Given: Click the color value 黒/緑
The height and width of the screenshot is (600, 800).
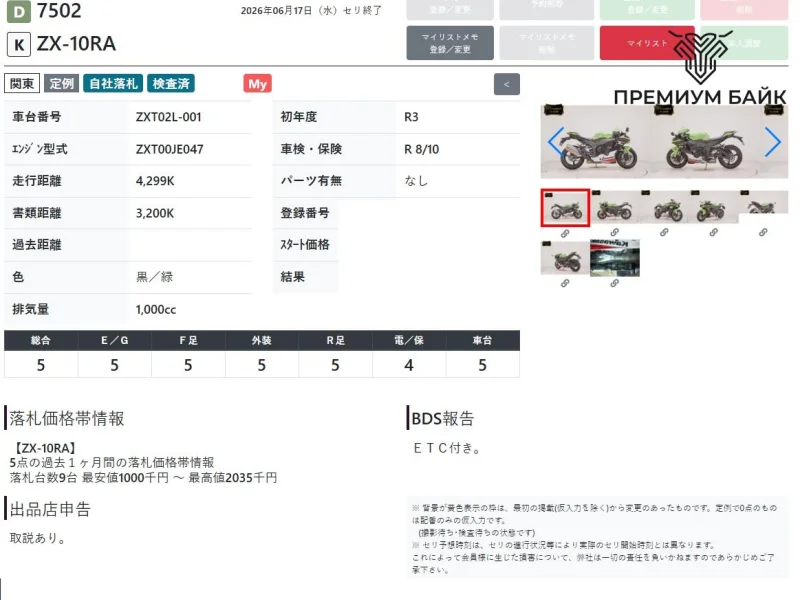Looking at the screenshot, I should pos(155,277).
